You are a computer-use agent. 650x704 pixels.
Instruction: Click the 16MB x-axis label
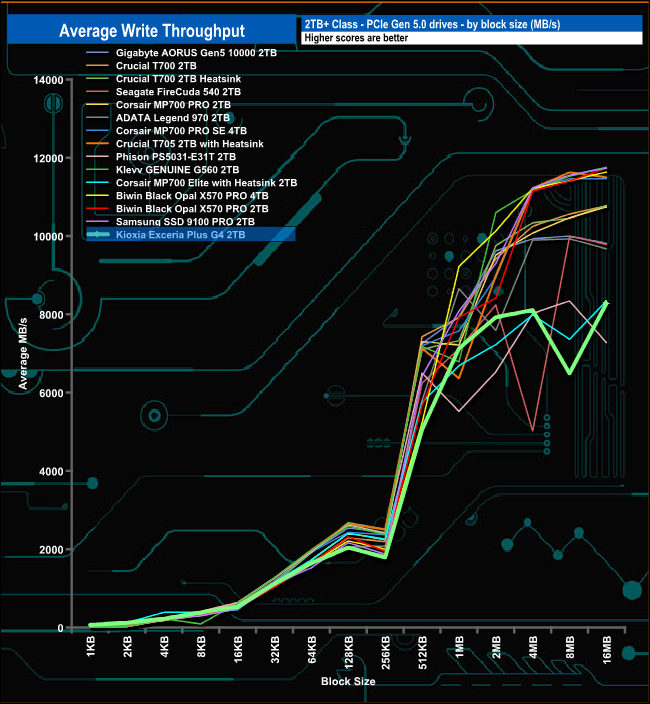pos(606,649)
